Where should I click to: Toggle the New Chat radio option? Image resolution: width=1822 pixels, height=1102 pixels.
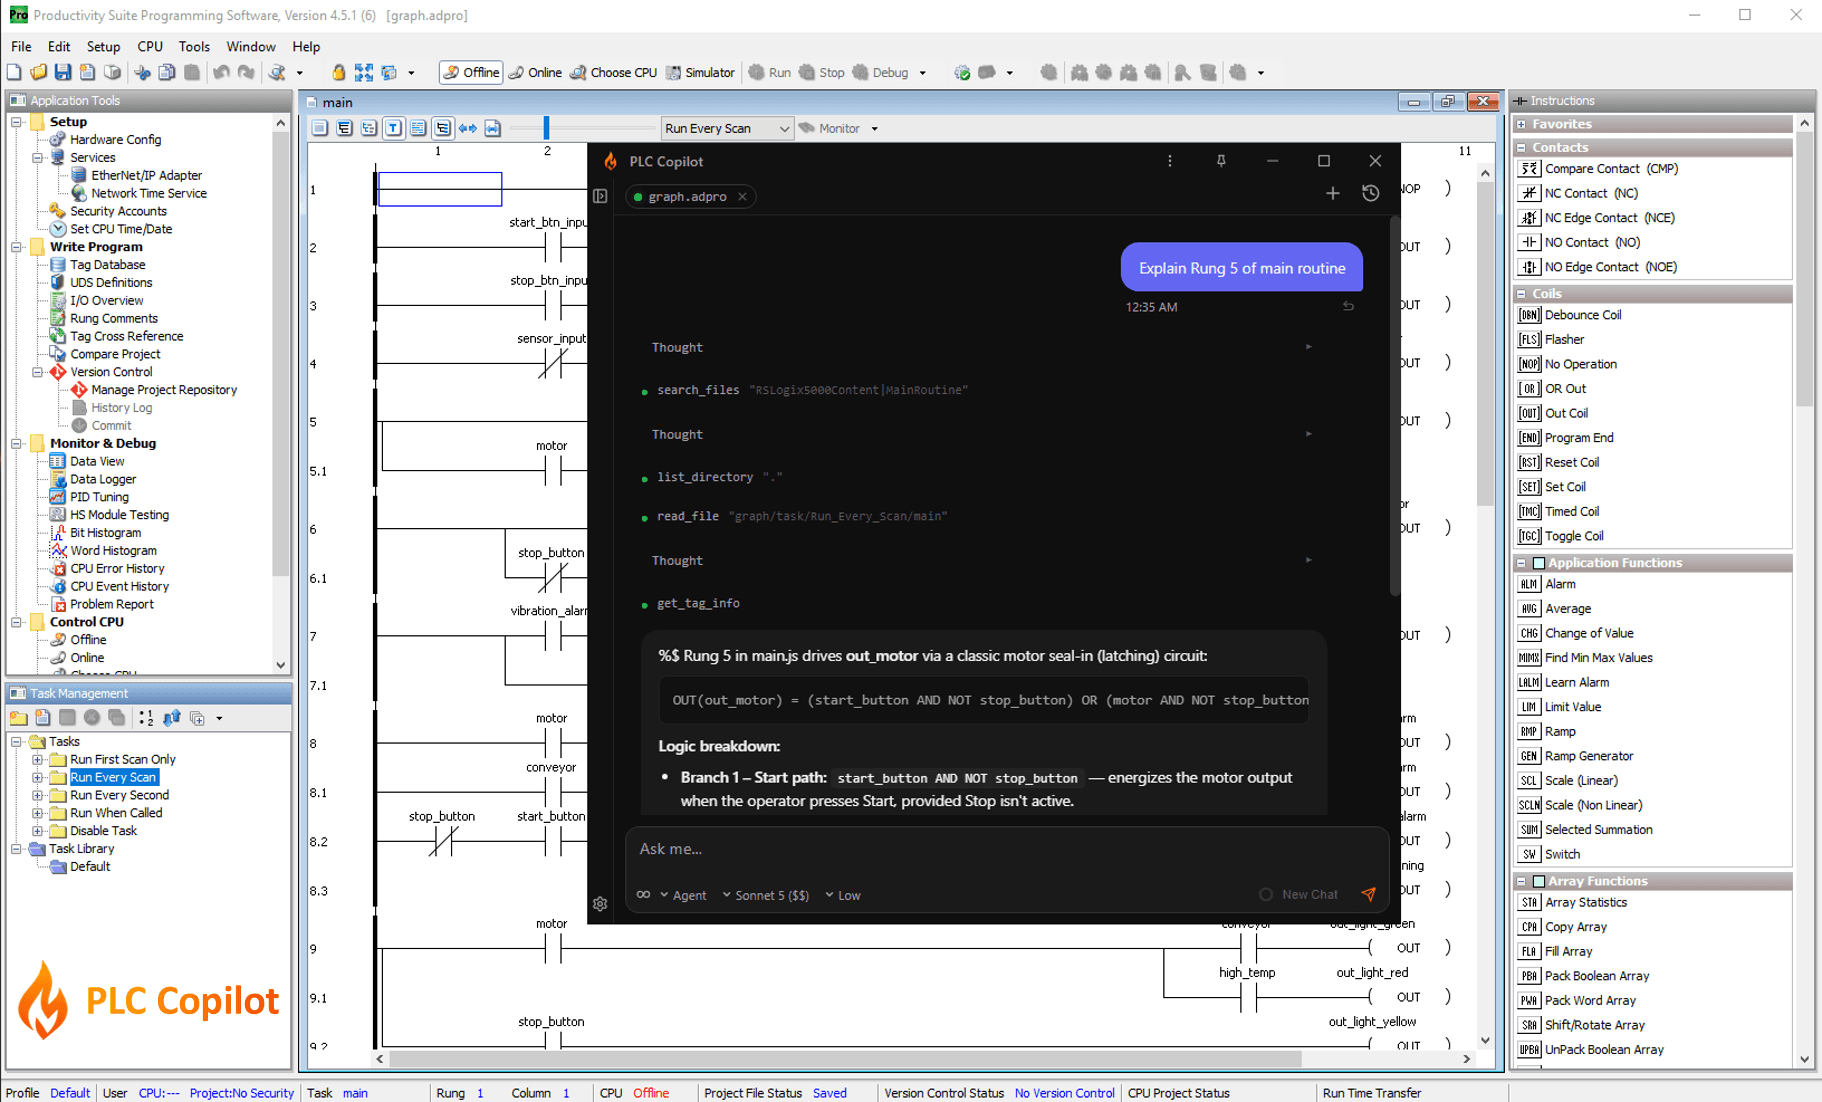click(x=1265, y=894)
